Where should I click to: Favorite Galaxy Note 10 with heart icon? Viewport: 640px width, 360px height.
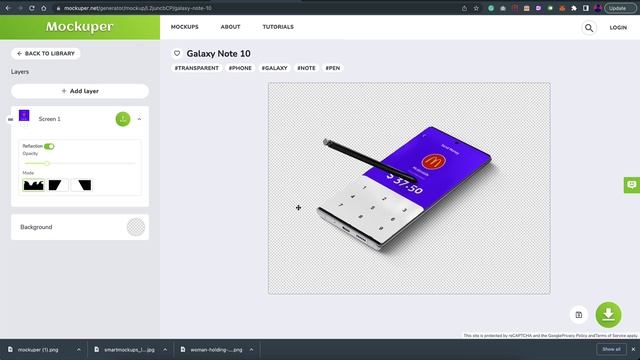point(177,53)
